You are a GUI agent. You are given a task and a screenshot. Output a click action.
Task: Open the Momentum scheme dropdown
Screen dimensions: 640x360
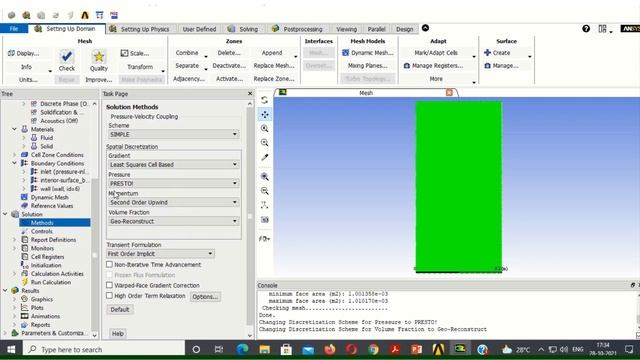tap(173, 202)
